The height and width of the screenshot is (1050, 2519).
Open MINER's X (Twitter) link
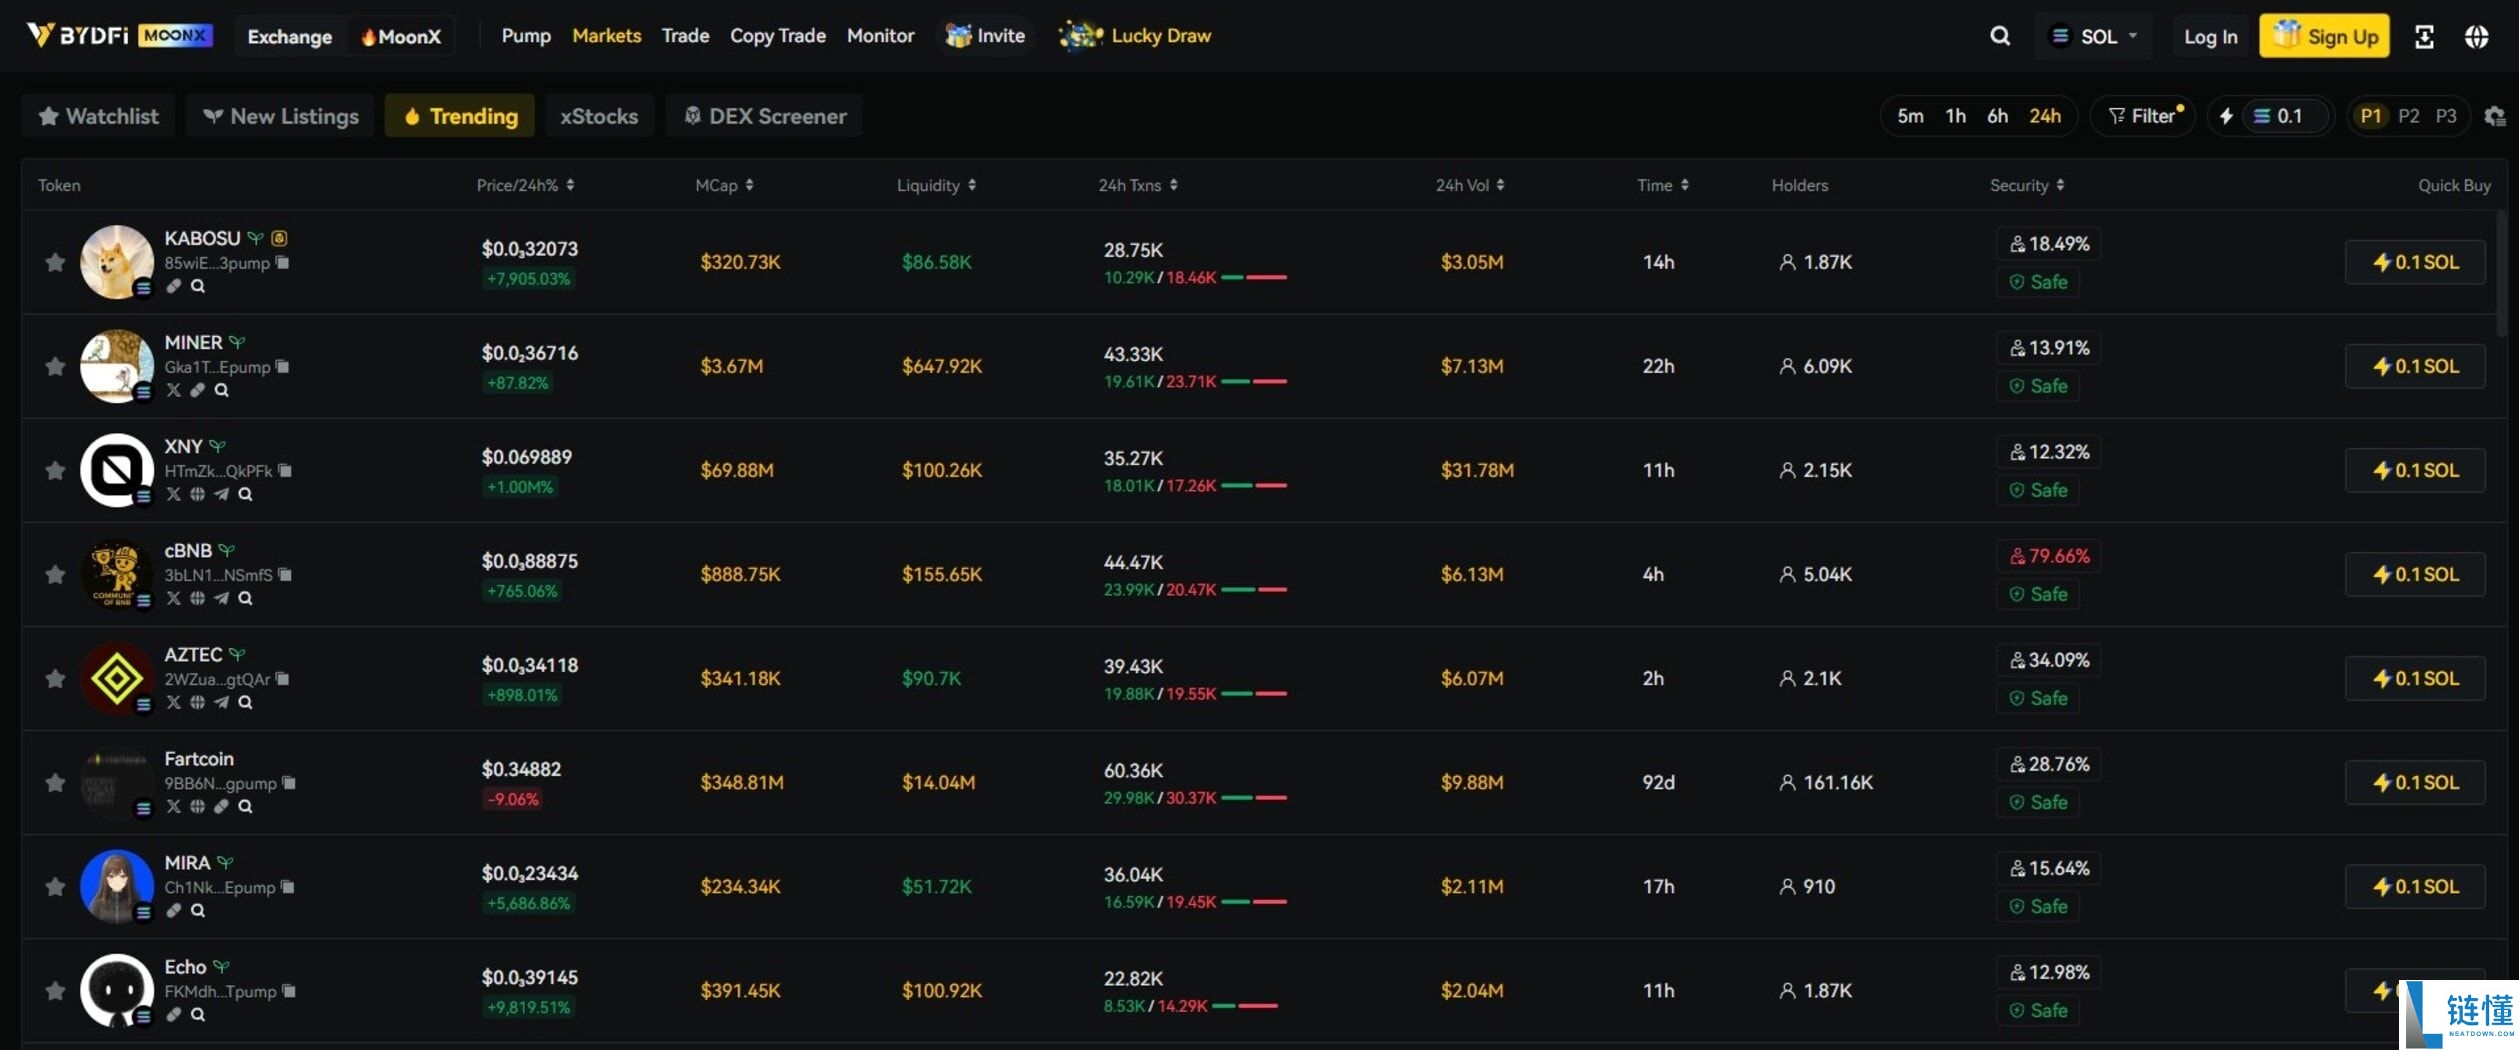pos(174,390)
